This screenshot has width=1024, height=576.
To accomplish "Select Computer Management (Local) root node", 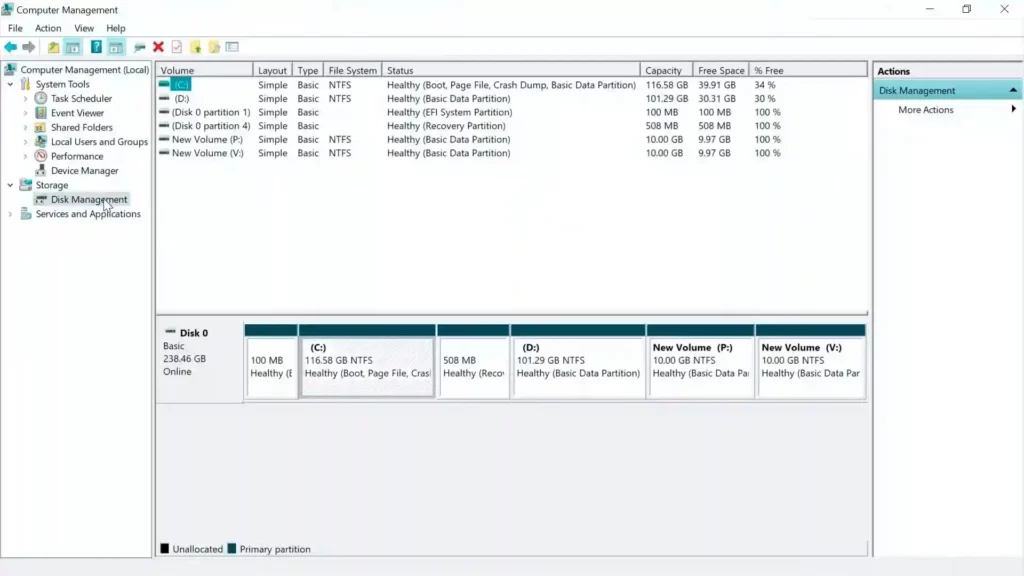I will point(84,69).
